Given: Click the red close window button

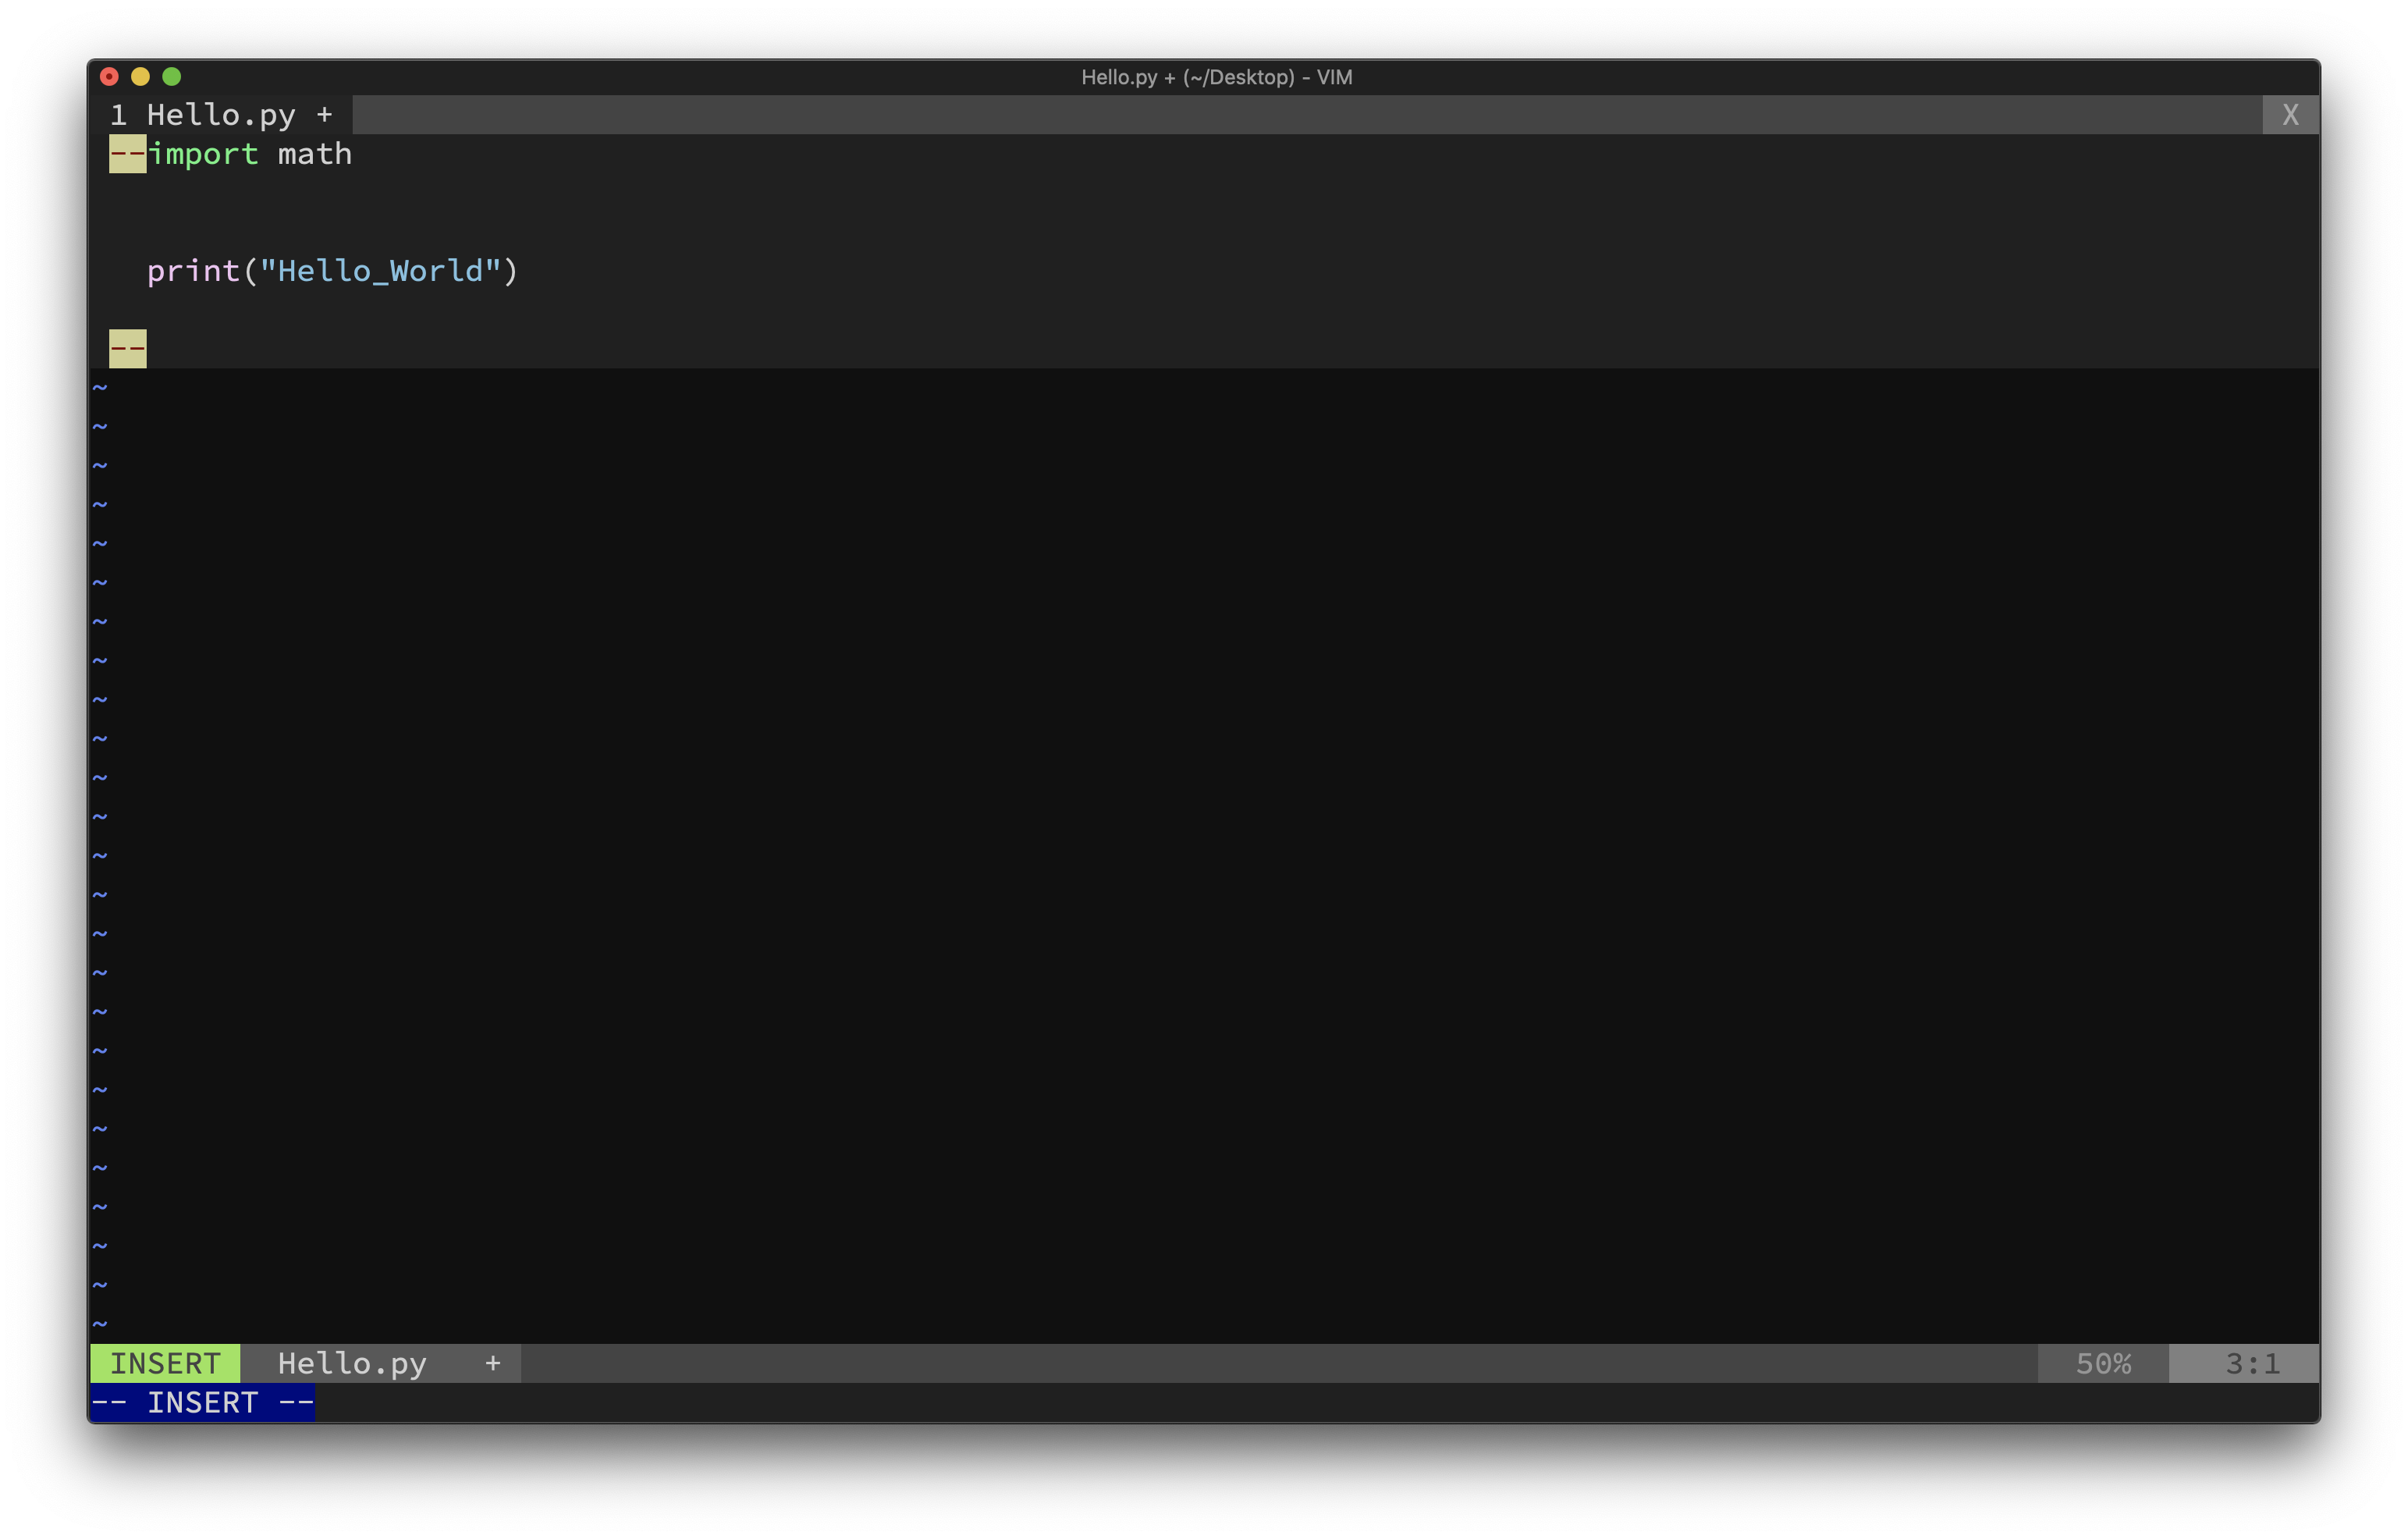Looking at the screenshot, I should (110, 76).
